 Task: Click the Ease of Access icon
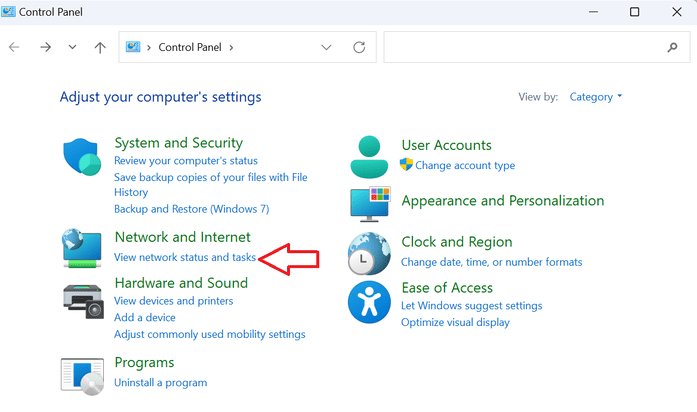coord(369,302)
